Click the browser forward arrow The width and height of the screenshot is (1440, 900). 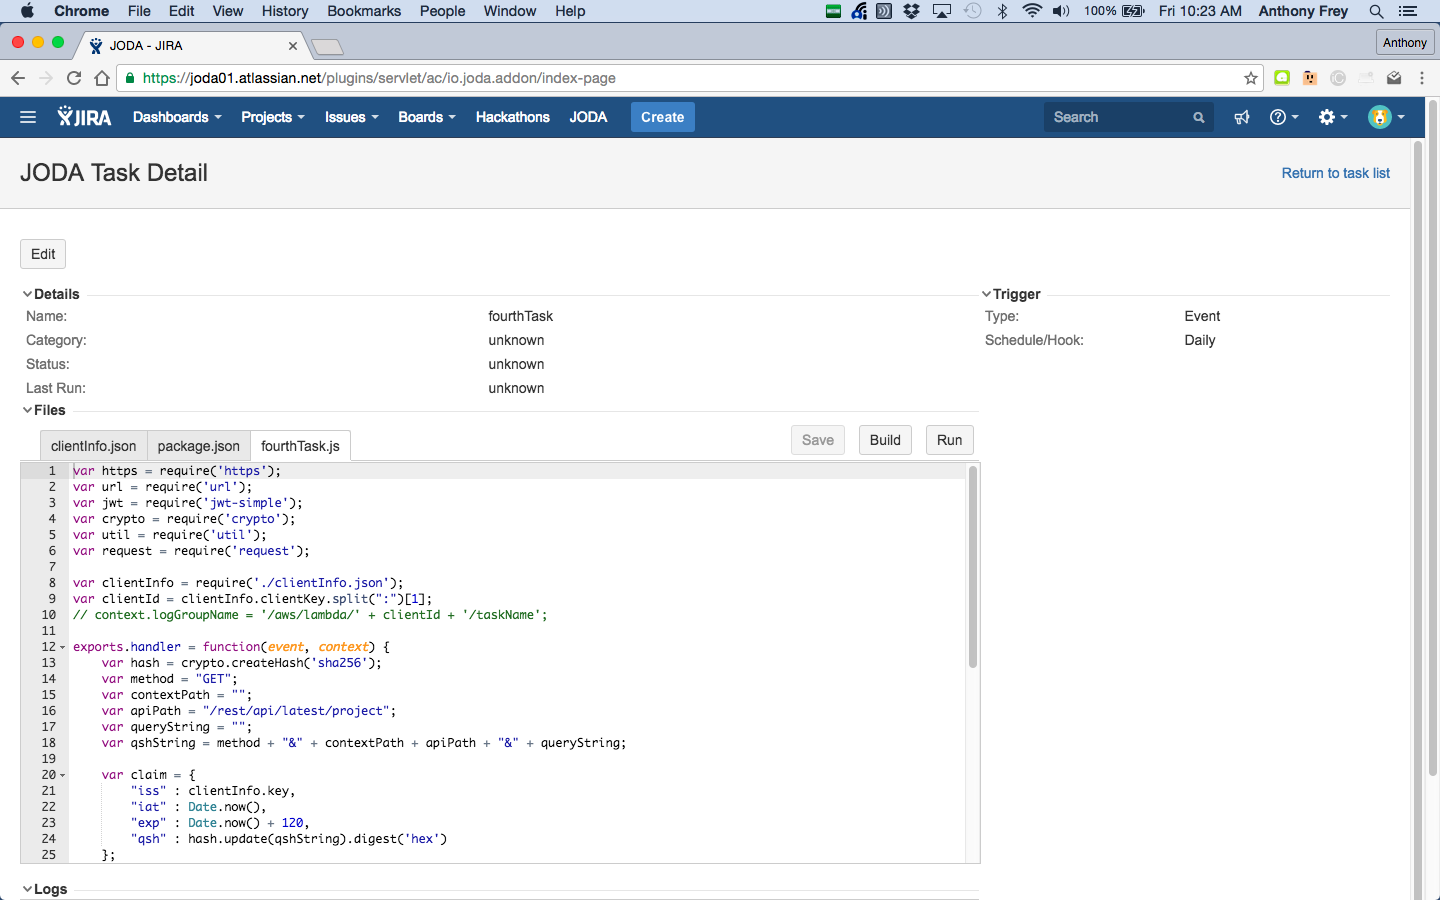coord(46,78)
